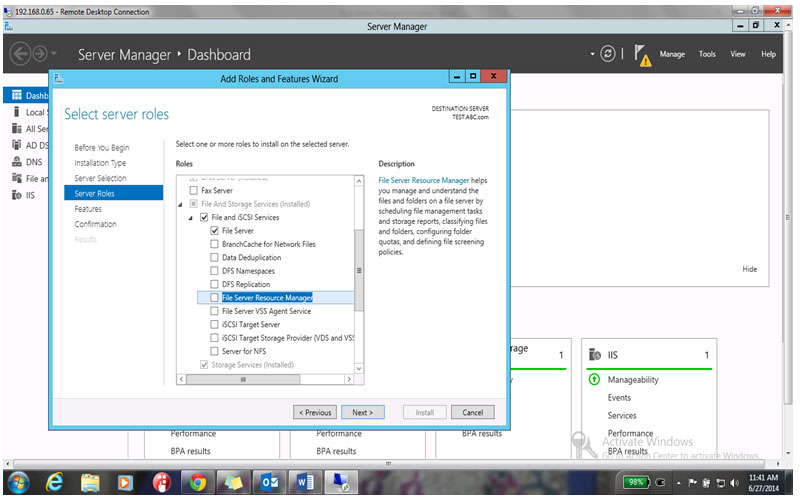Click the IIS Manageability status icon

[594, 379]
